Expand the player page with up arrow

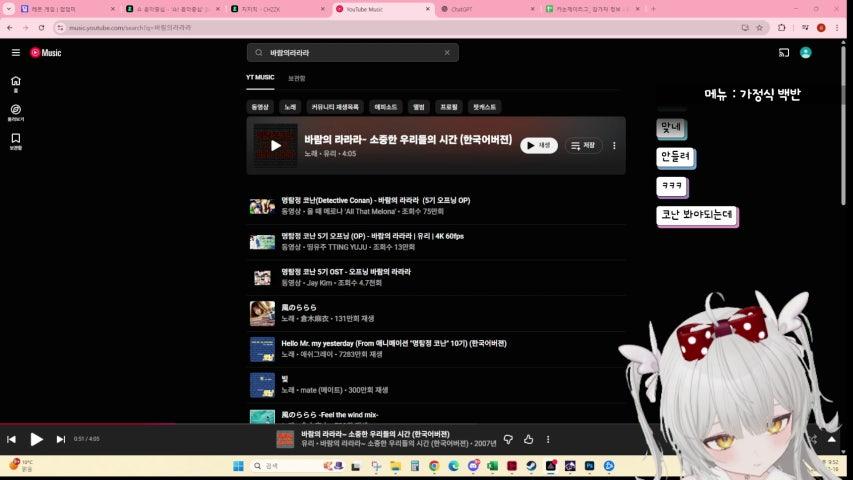pyautogui.click(x=832, y=439)
